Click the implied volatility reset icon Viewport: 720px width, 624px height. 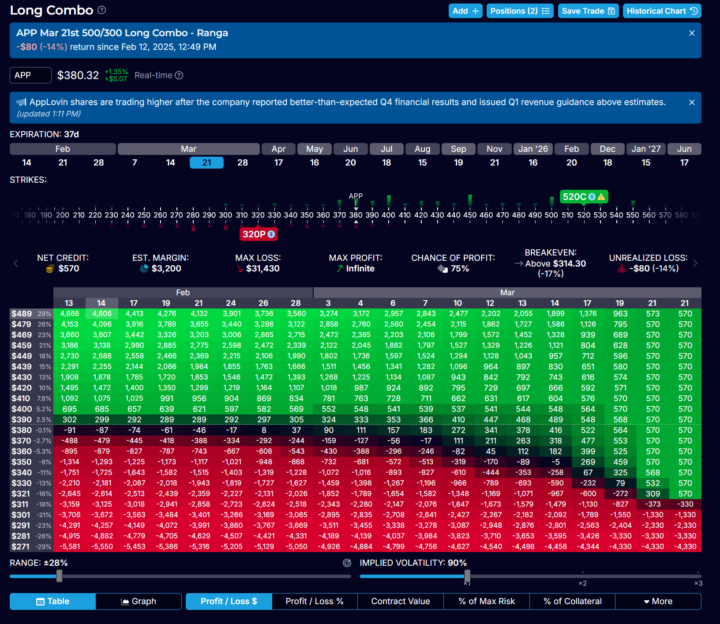click(347, 563)
